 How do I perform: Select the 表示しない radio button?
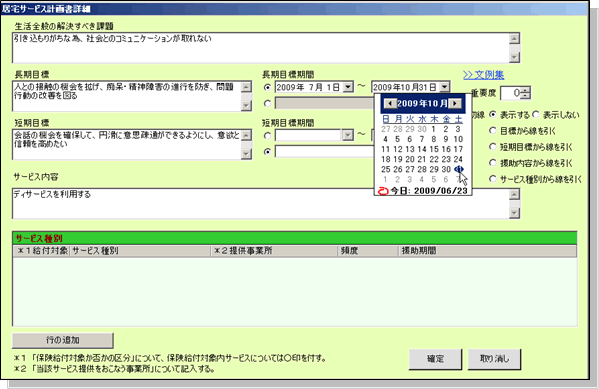536,115
